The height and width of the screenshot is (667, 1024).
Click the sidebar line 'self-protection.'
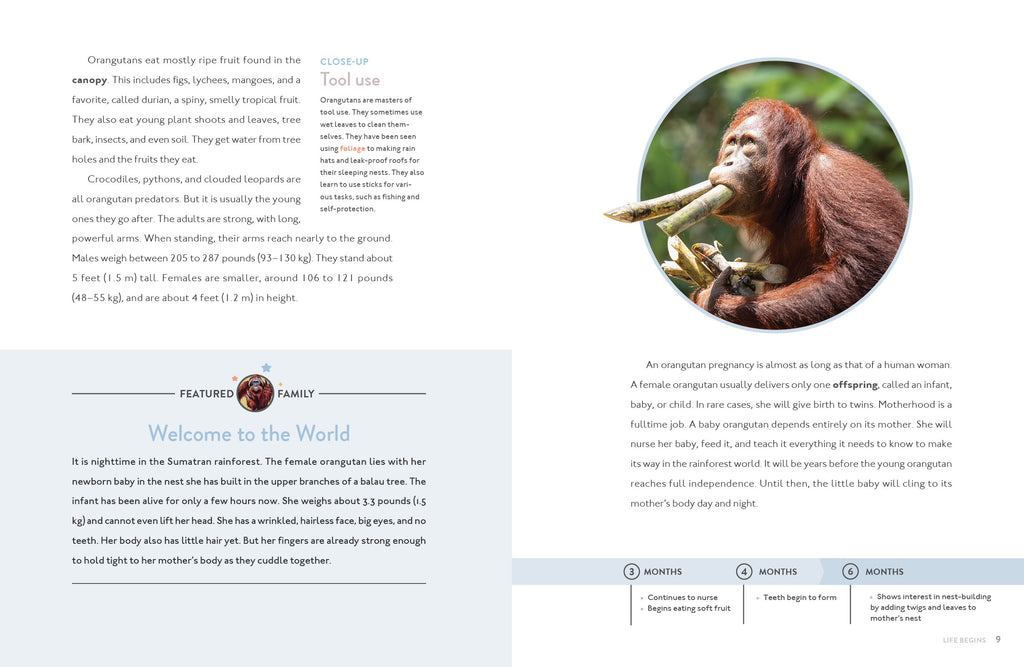click(347, 209)
